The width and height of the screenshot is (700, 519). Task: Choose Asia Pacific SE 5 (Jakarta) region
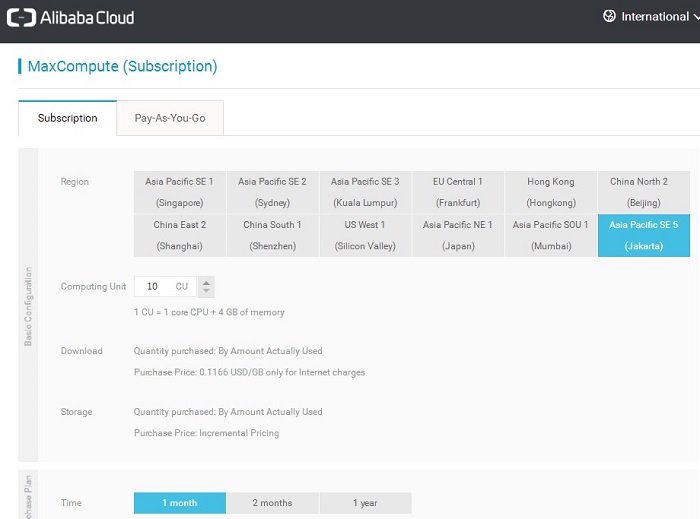(x=644, y=235)
